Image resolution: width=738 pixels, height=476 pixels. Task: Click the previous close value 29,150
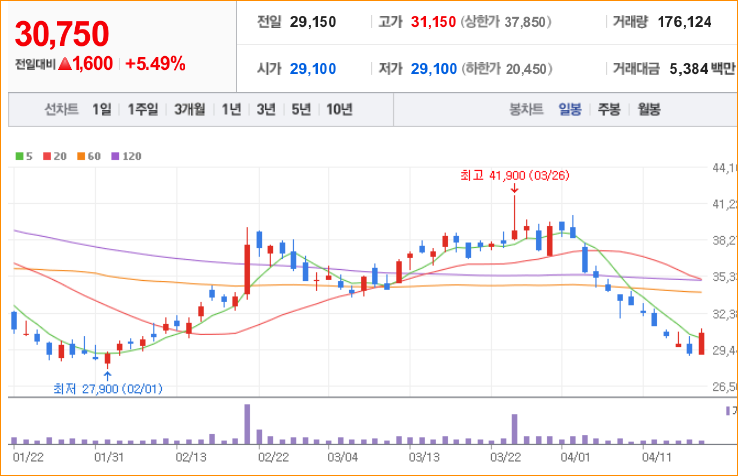tap(313, 22)
